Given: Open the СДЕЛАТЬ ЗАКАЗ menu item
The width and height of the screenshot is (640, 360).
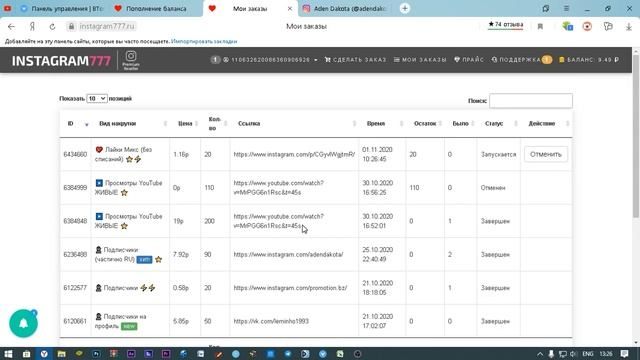Looking at the screenshot, I should pyautogui.click(x=356, y=60).
